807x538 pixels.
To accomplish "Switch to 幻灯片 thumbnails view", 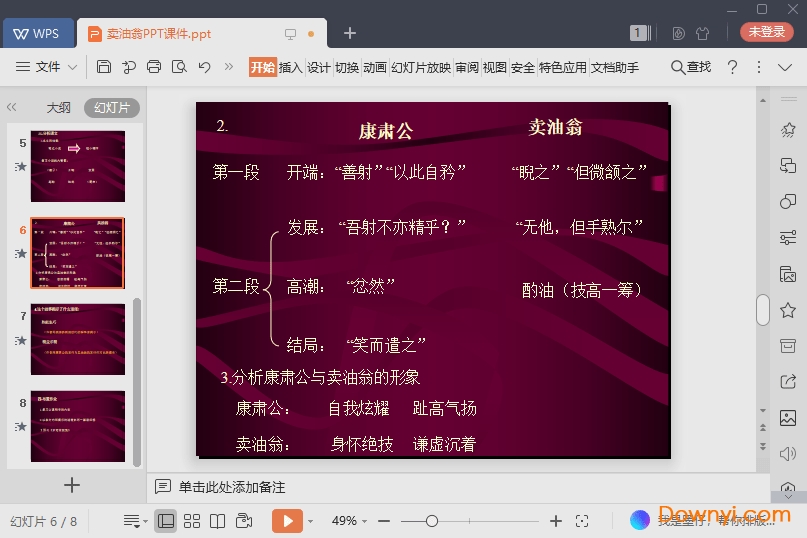I will (112, 108).
